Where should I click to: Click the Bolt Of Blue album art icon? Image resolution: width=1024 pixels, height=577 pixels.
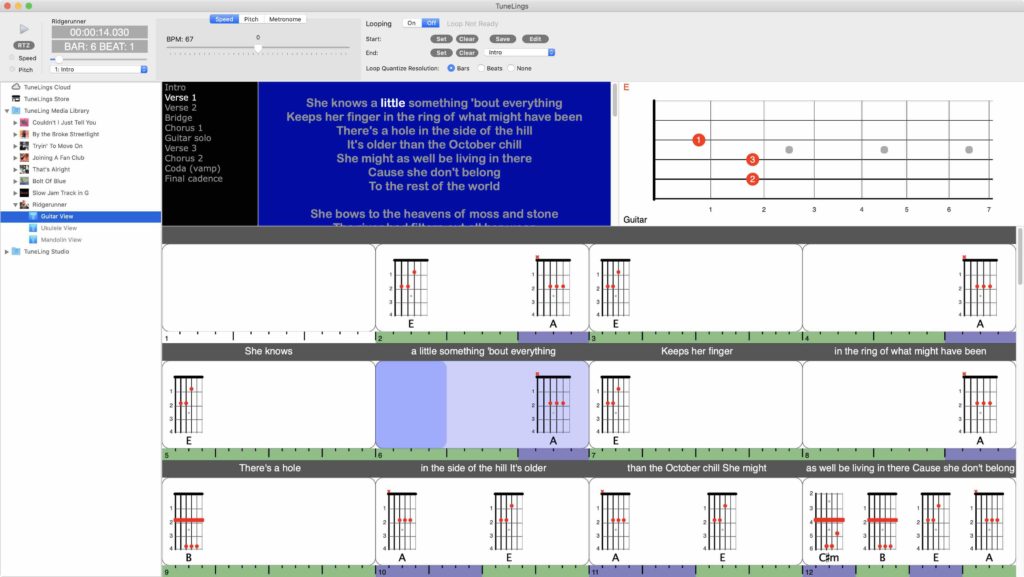[x=24, y=181]
